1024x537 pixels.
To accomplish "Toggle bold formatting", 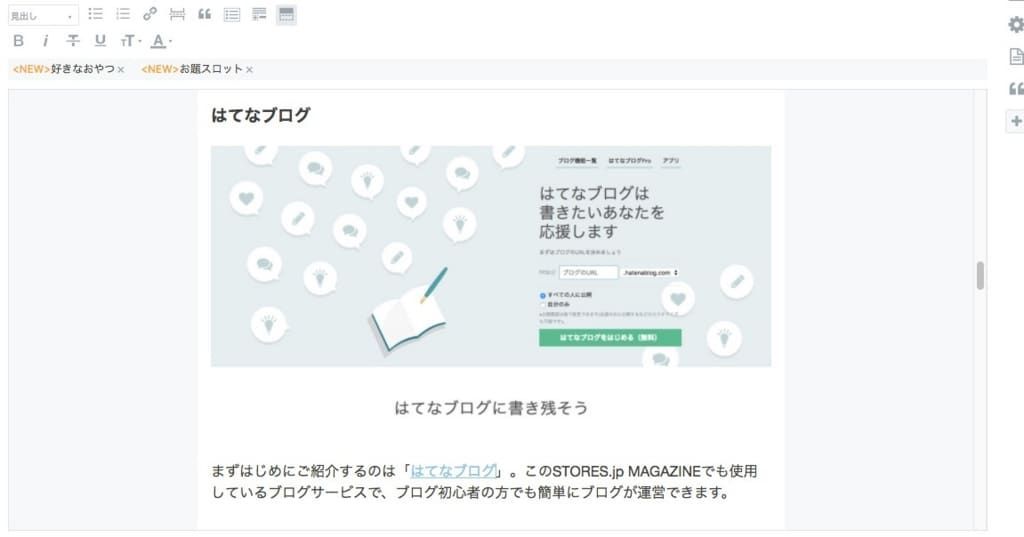I will (18, 41).
